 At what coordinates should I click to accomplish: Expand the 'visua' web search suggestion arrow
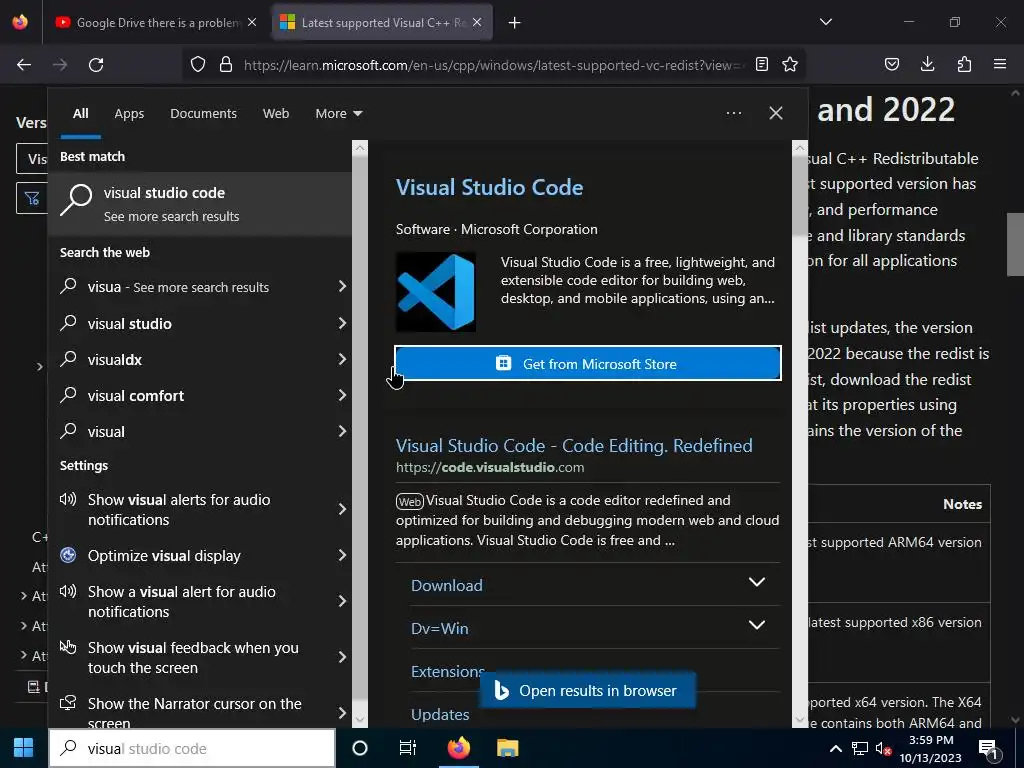tap(342, 286)
